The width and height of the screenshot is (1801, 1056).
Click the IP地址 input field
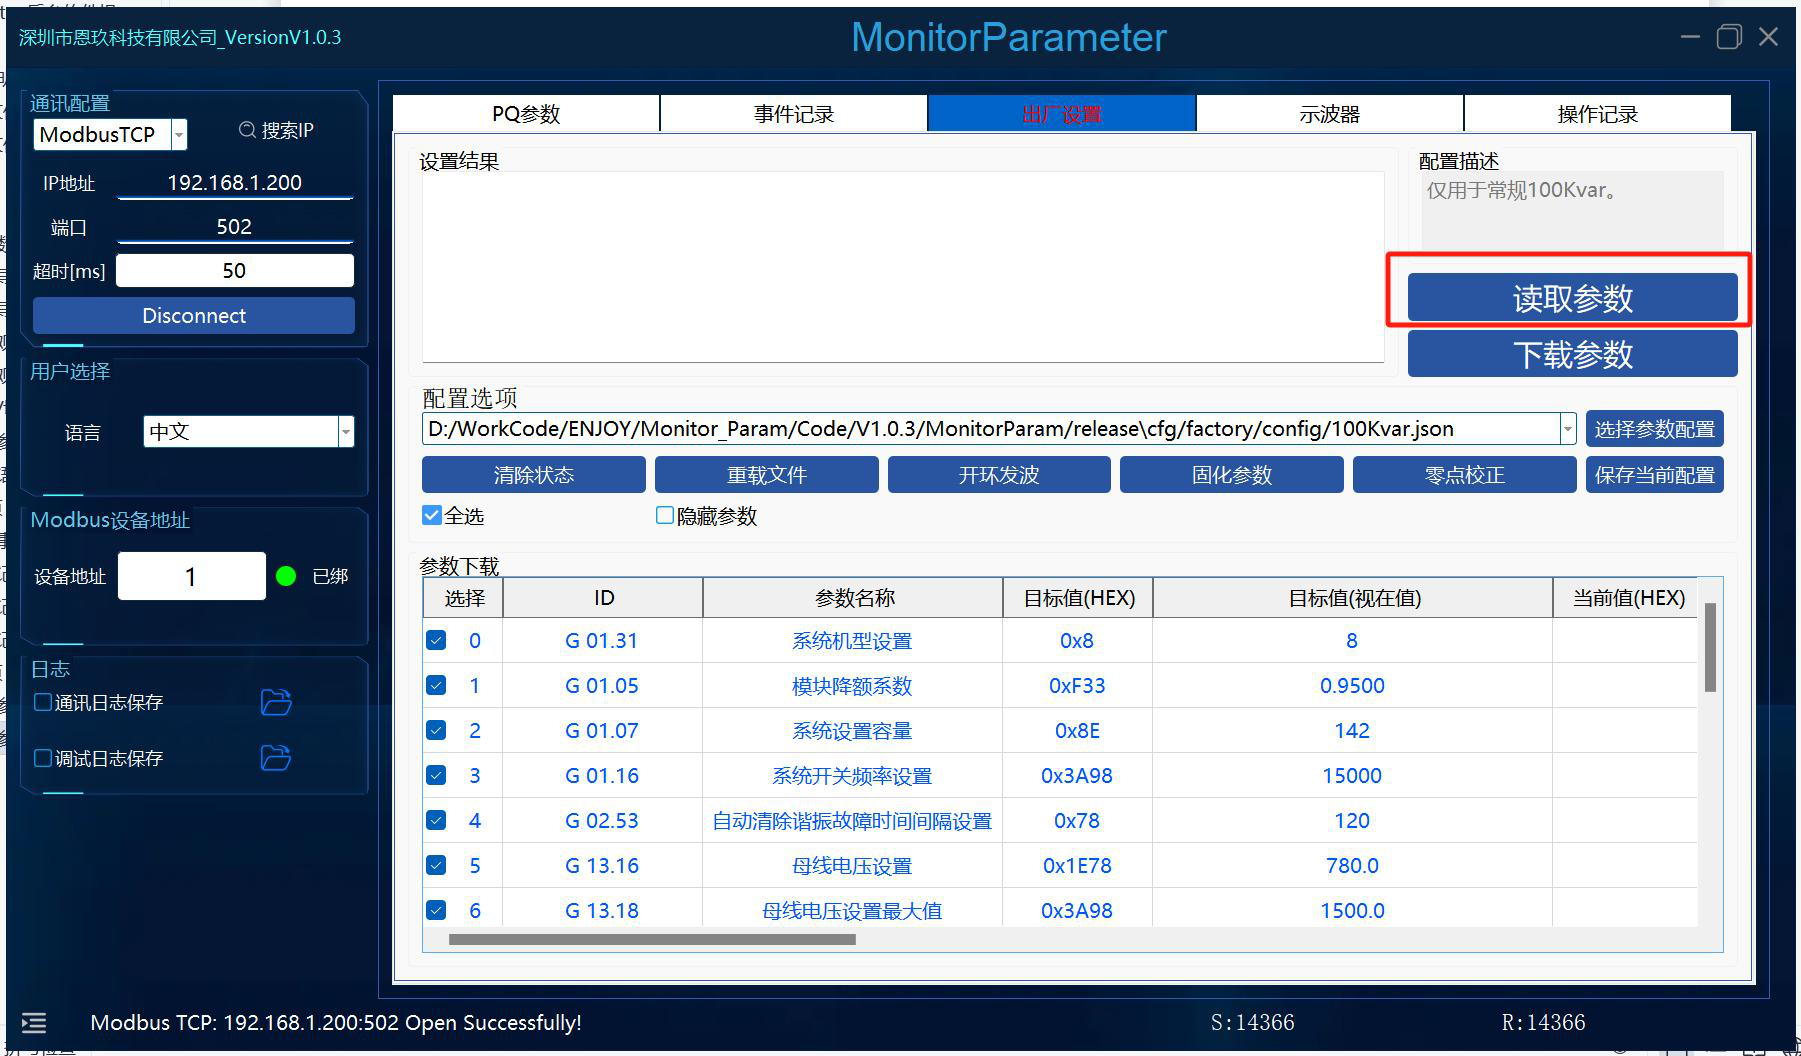coord(235,183)
